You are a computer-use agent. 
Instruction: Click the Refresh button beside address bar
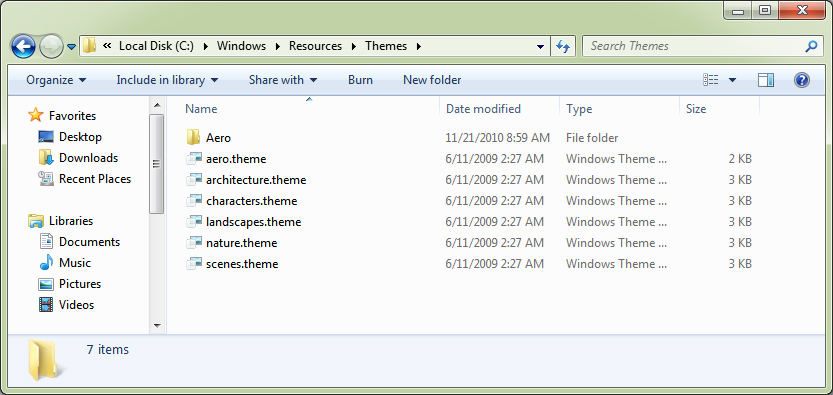563,47
